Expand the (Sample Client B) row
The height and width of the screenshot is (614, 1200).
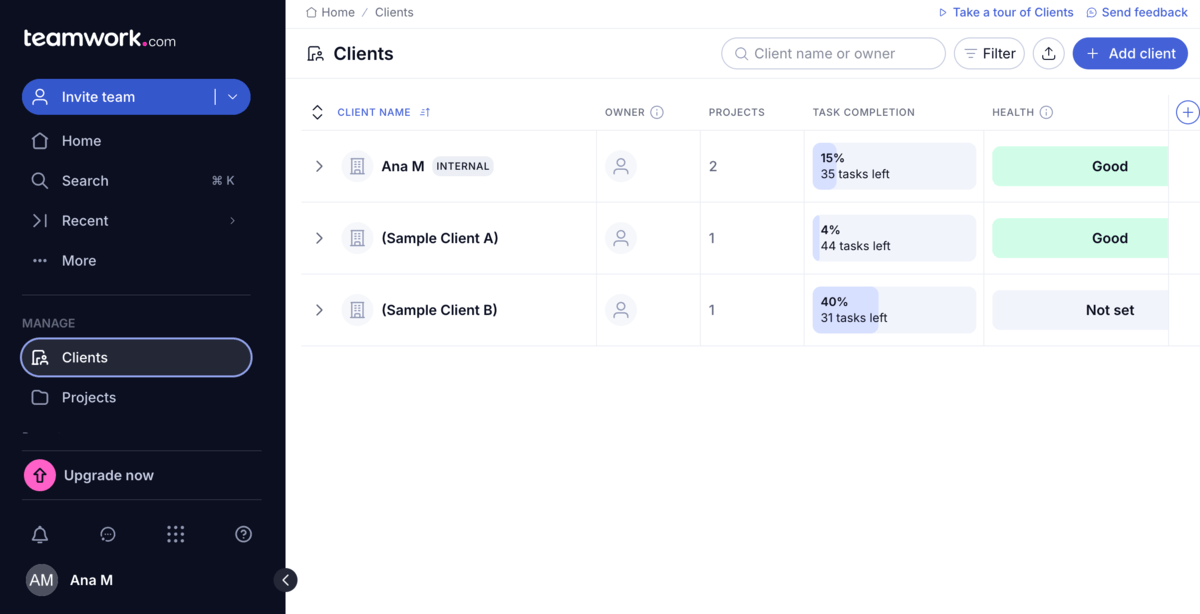click(319, 310)
